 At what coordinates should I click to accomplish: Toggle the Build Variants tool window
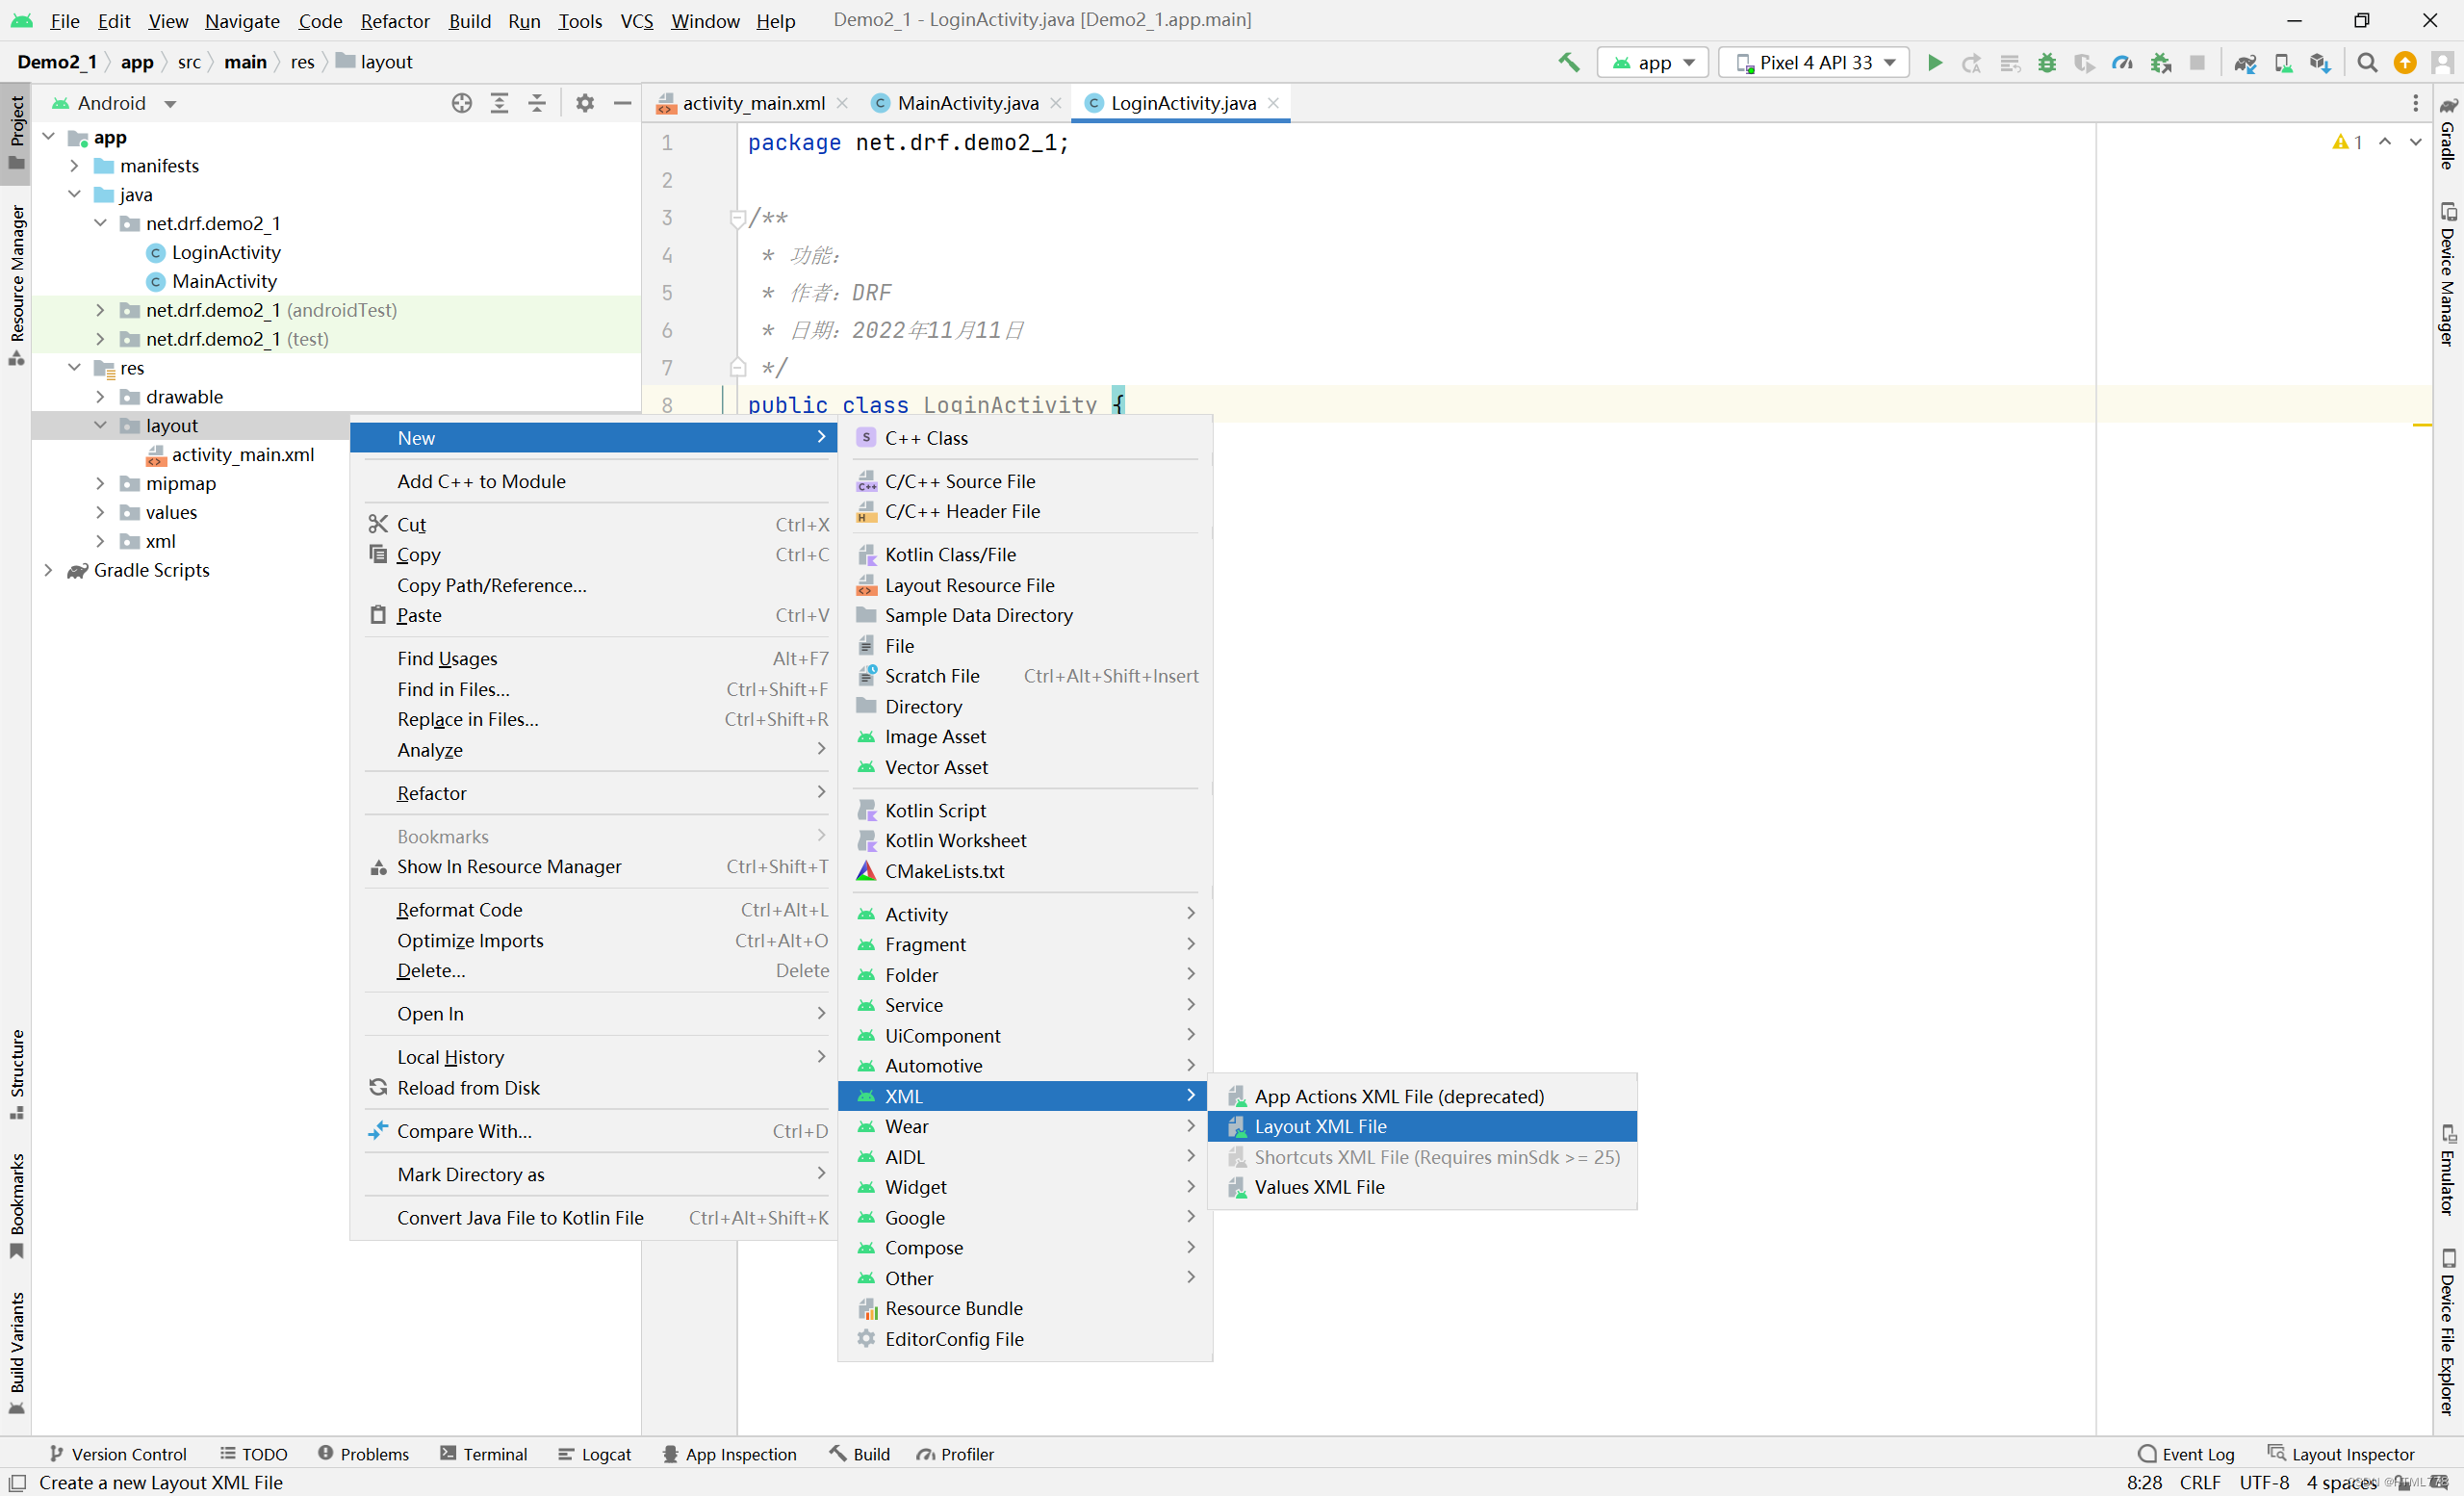point(16,1352)
